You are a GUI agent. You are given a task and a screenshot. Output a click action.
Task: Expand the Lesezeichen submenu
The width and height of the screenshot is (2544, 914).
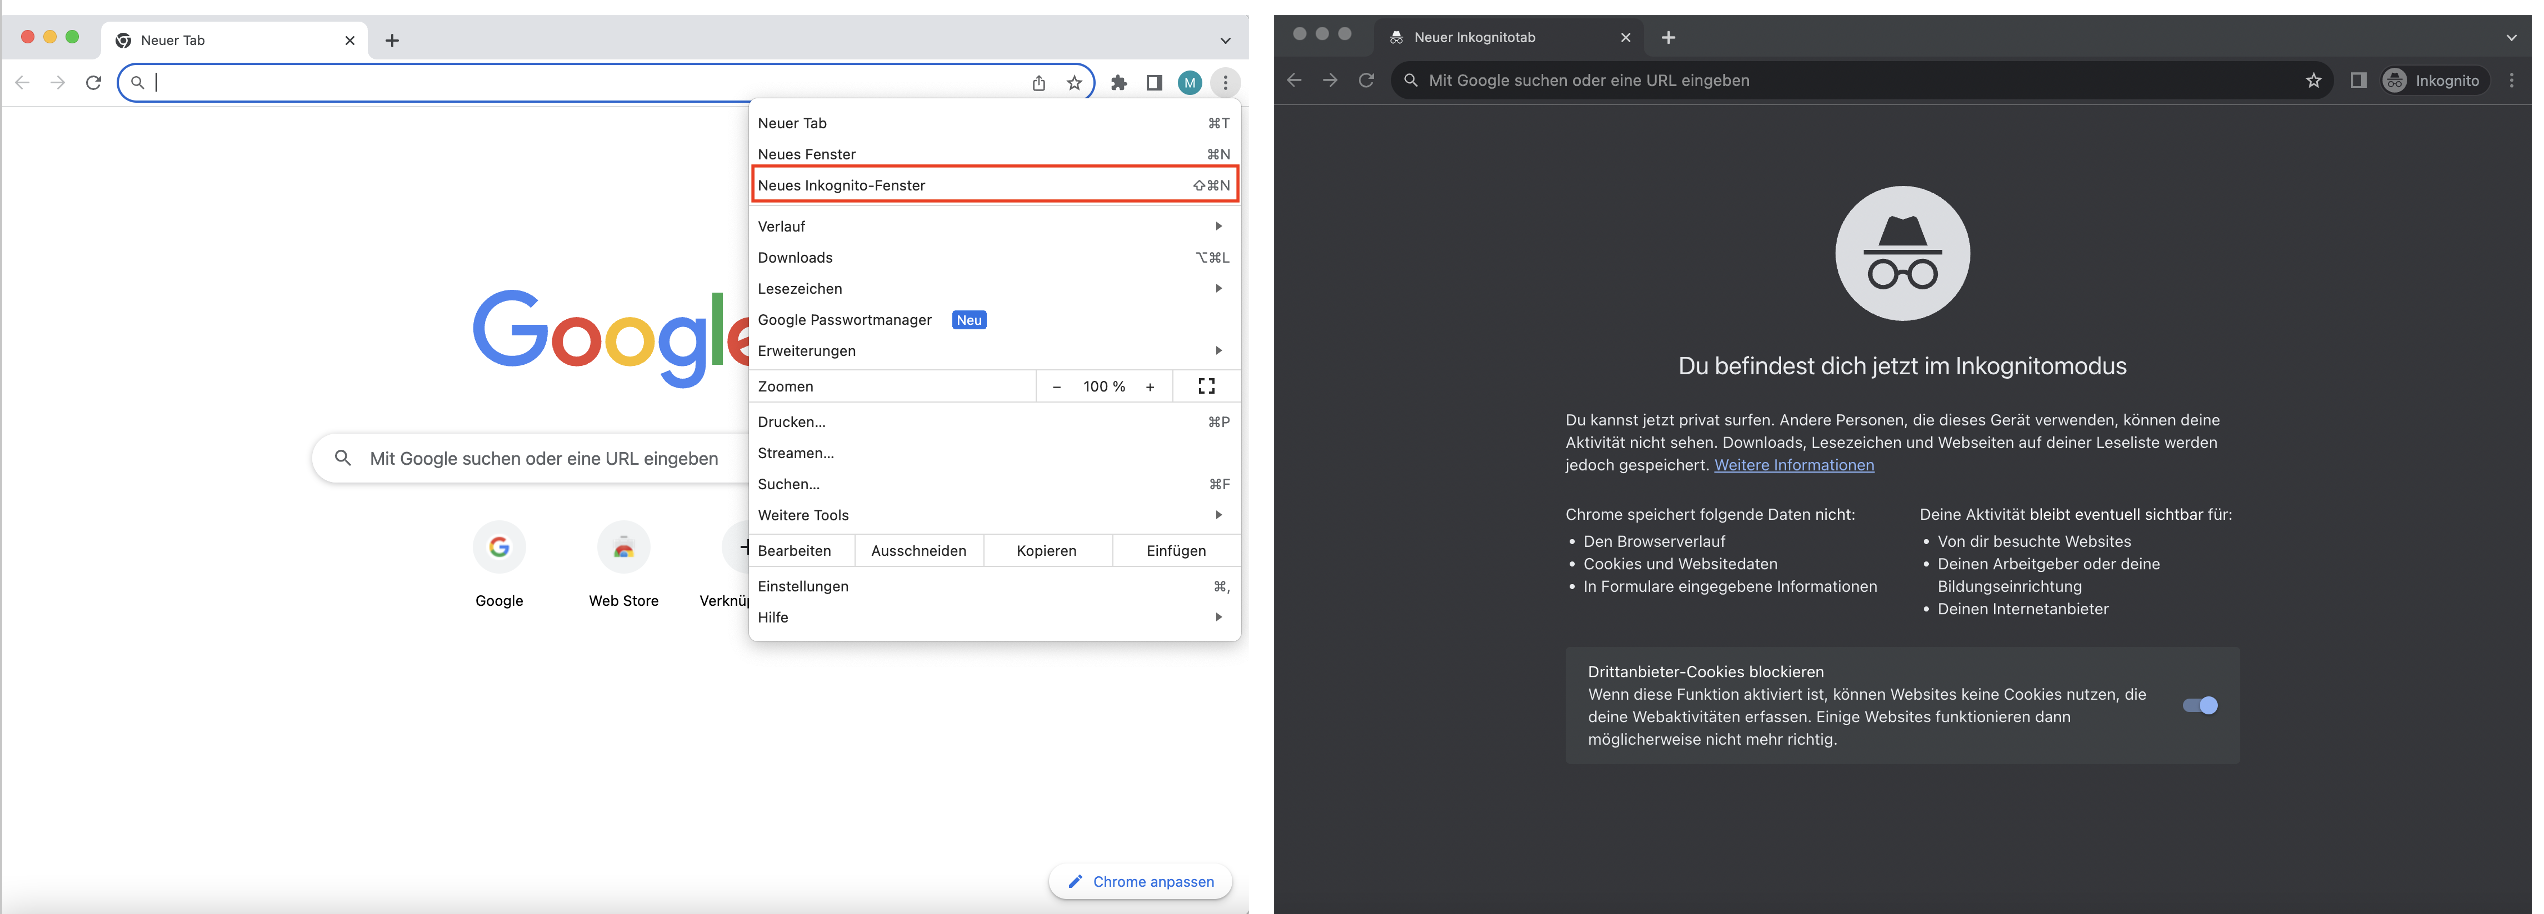[994, 288]
